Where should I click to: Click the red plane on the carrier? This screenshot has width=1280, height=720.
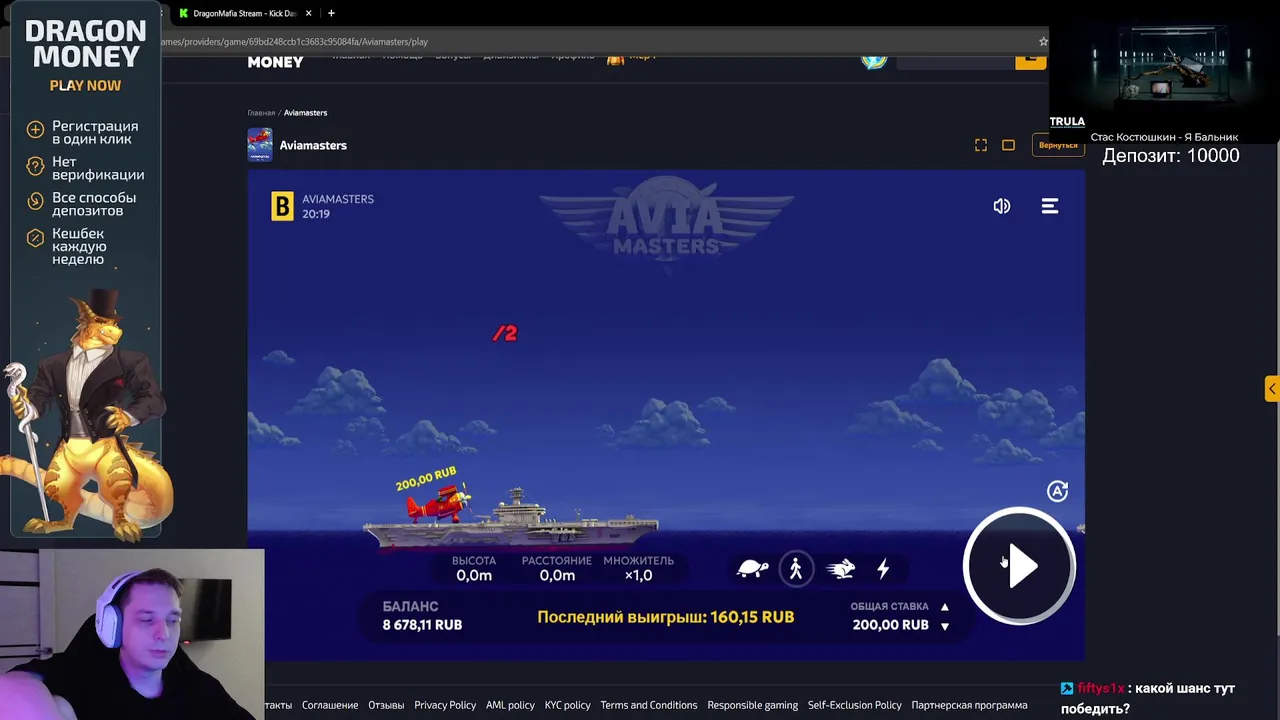click(x=438, y=504)
